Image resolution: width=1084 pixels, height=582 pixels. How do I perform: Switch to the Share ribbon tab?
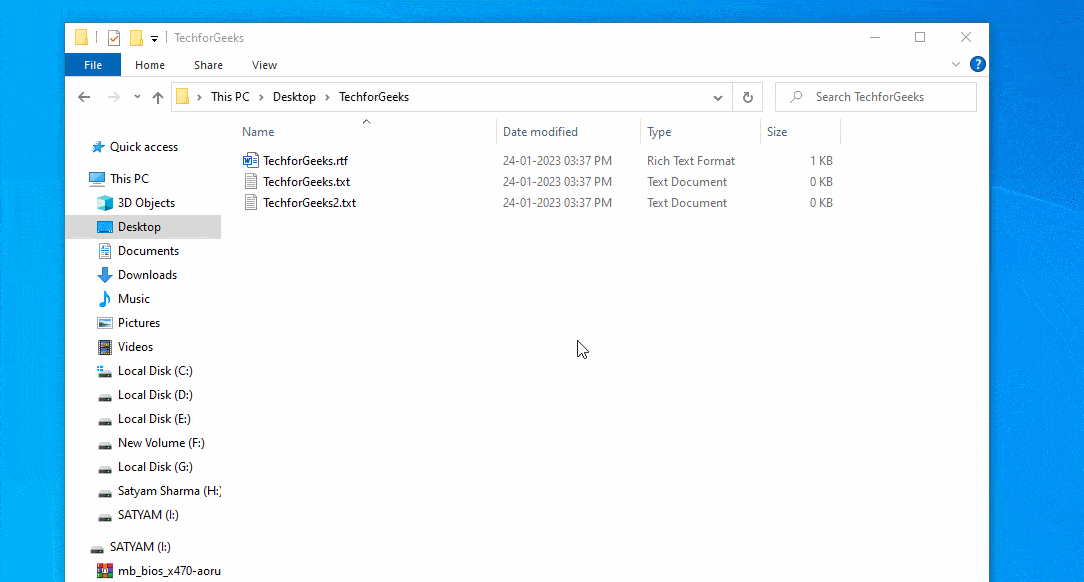pos(208,65)
